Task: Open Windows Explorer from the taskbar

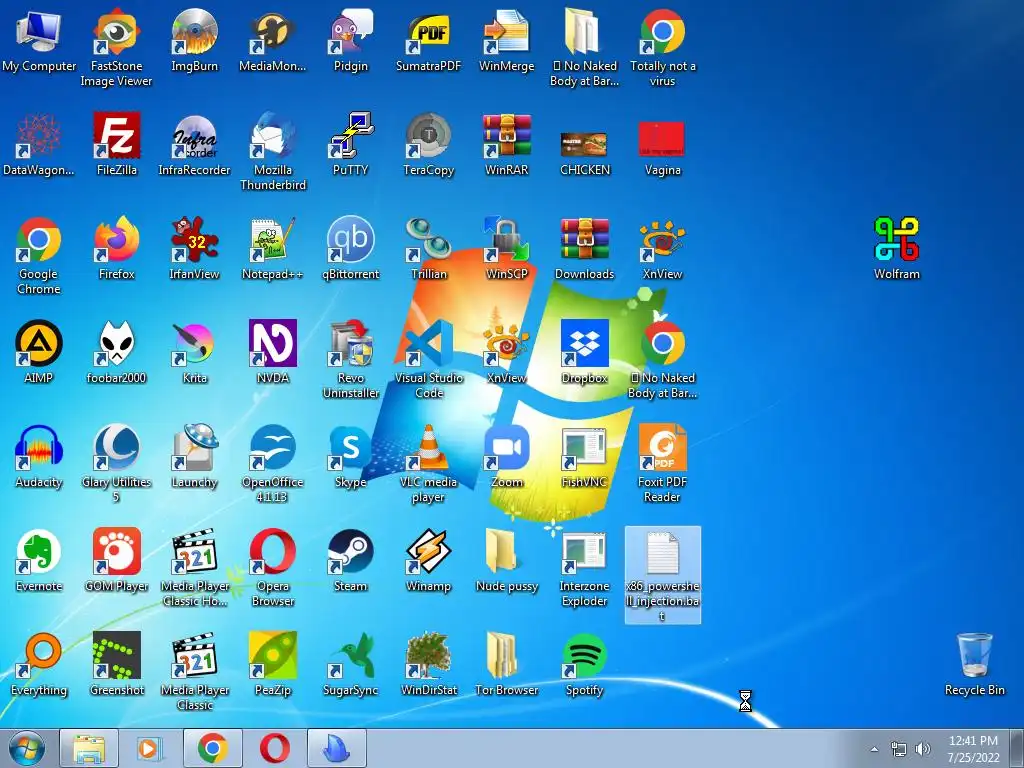Action: [89, 748]
